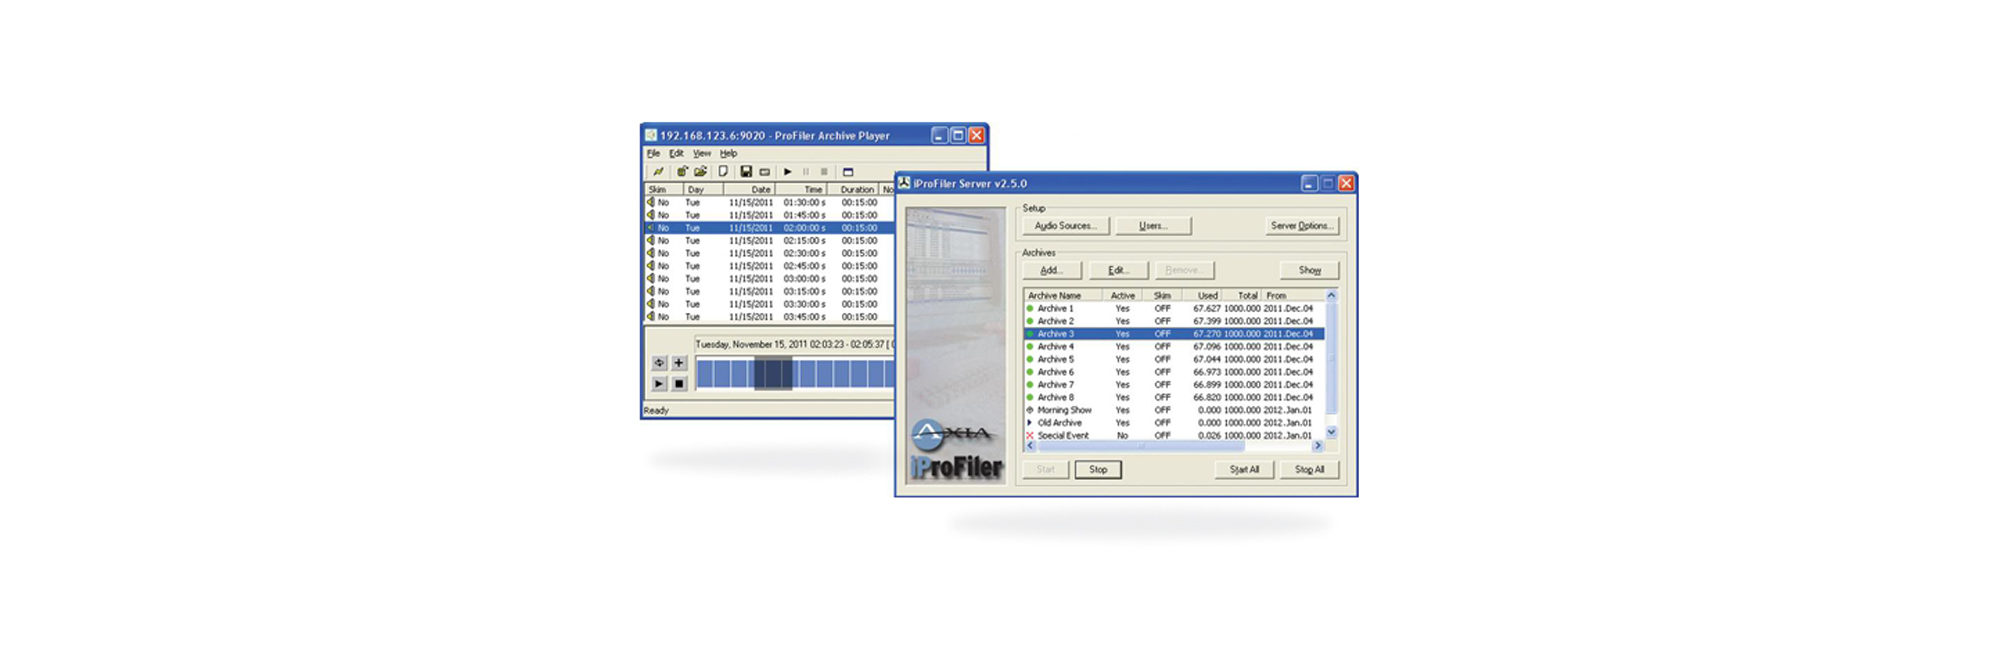2000x650 pixels.
Task: Select the 03:00:00 s recording row
Action: (768, 279)
